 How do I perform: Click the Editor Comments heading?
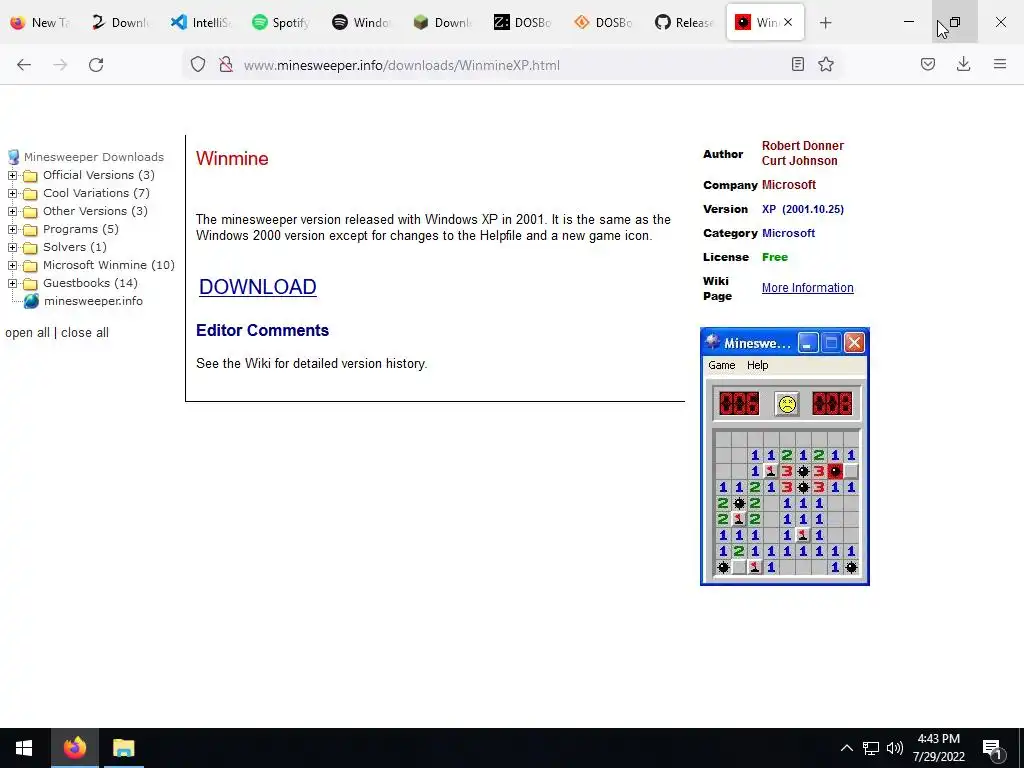click(263, 330)
